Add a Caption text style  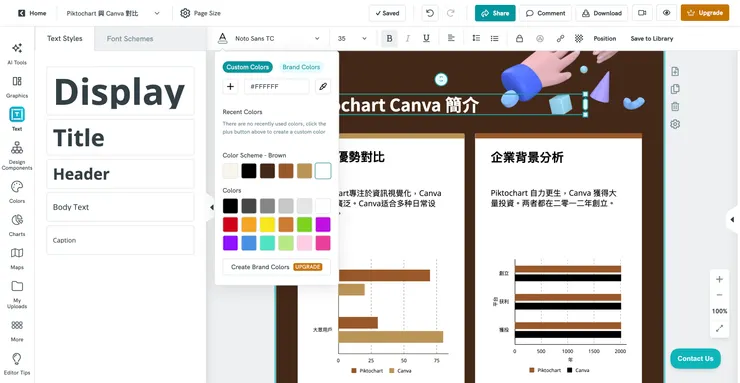pos(120,240)
